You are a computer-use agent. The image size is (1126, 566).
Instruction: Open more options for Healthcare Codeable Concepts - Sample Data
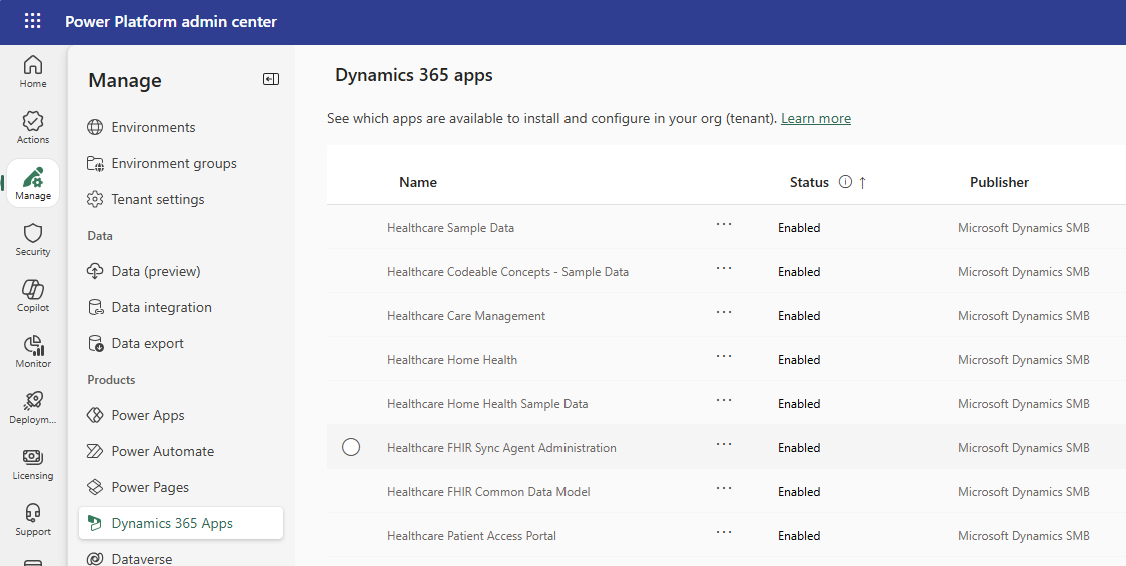click(x=724, y=268)
